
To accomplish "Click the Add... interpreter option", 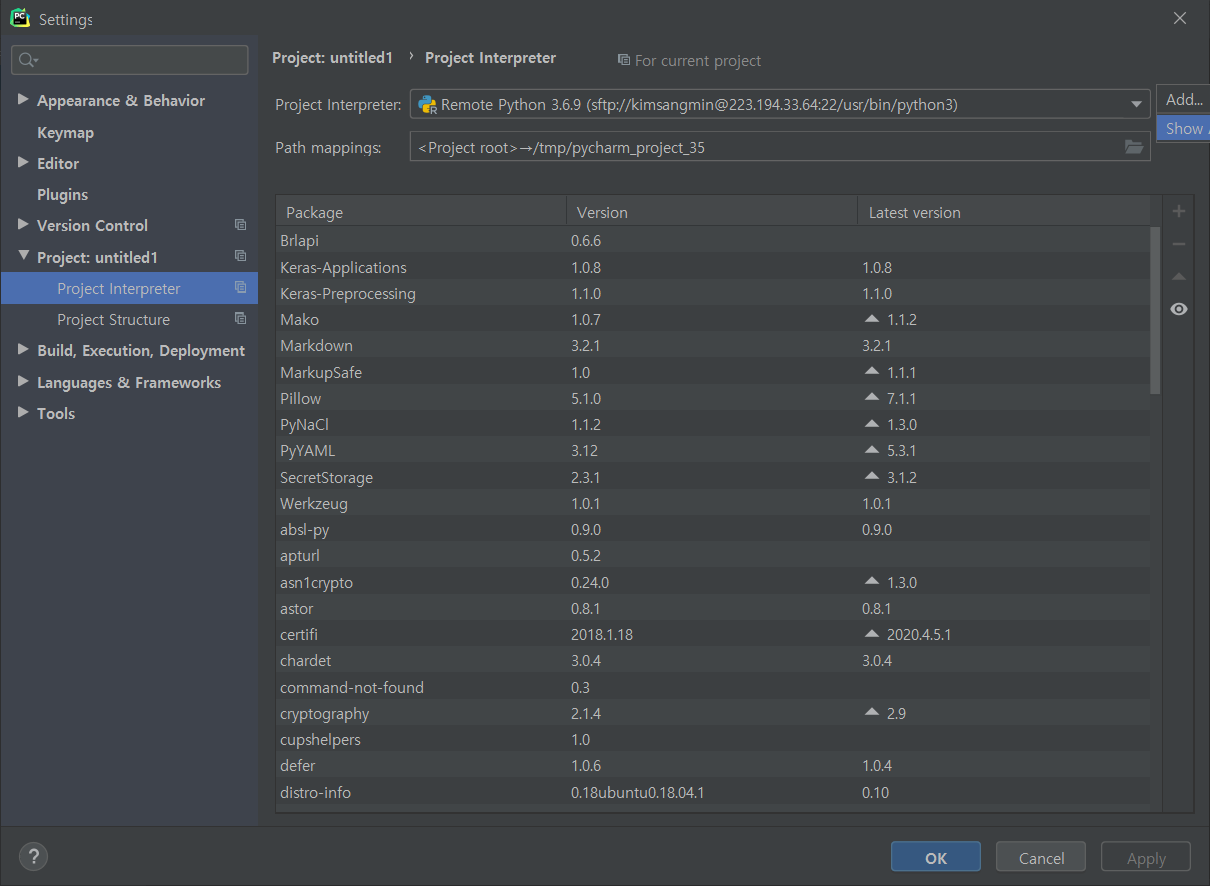I will (1183, 99).
